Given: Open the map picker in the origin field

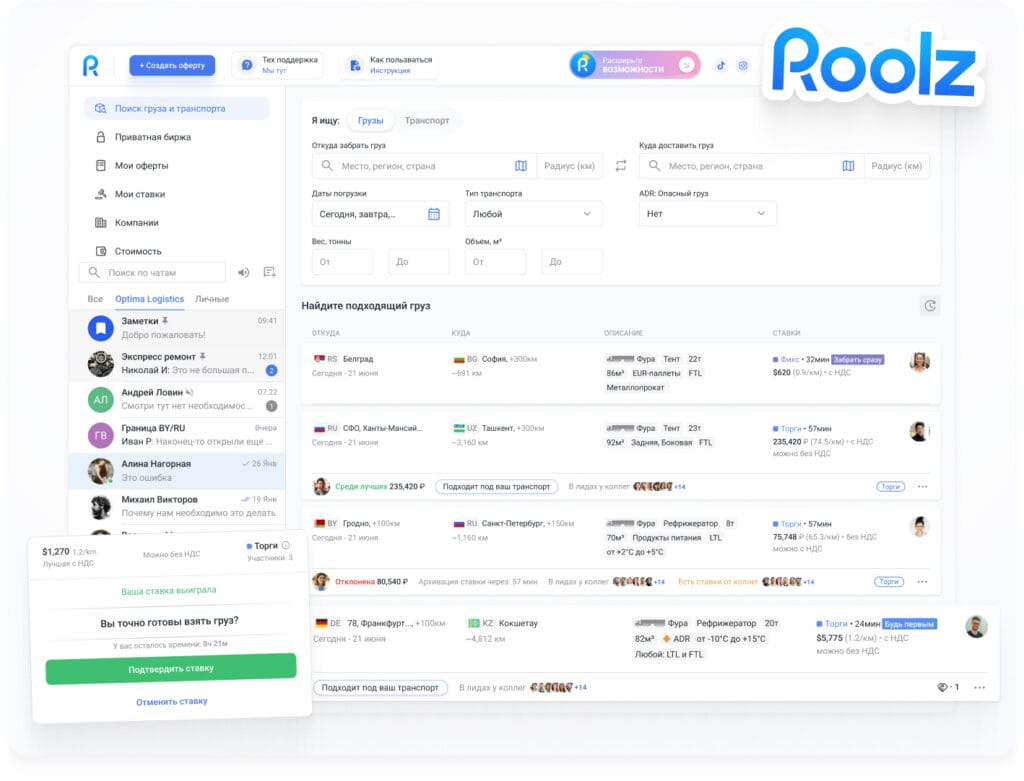Looking at the screenshot, I should [519, 165].
